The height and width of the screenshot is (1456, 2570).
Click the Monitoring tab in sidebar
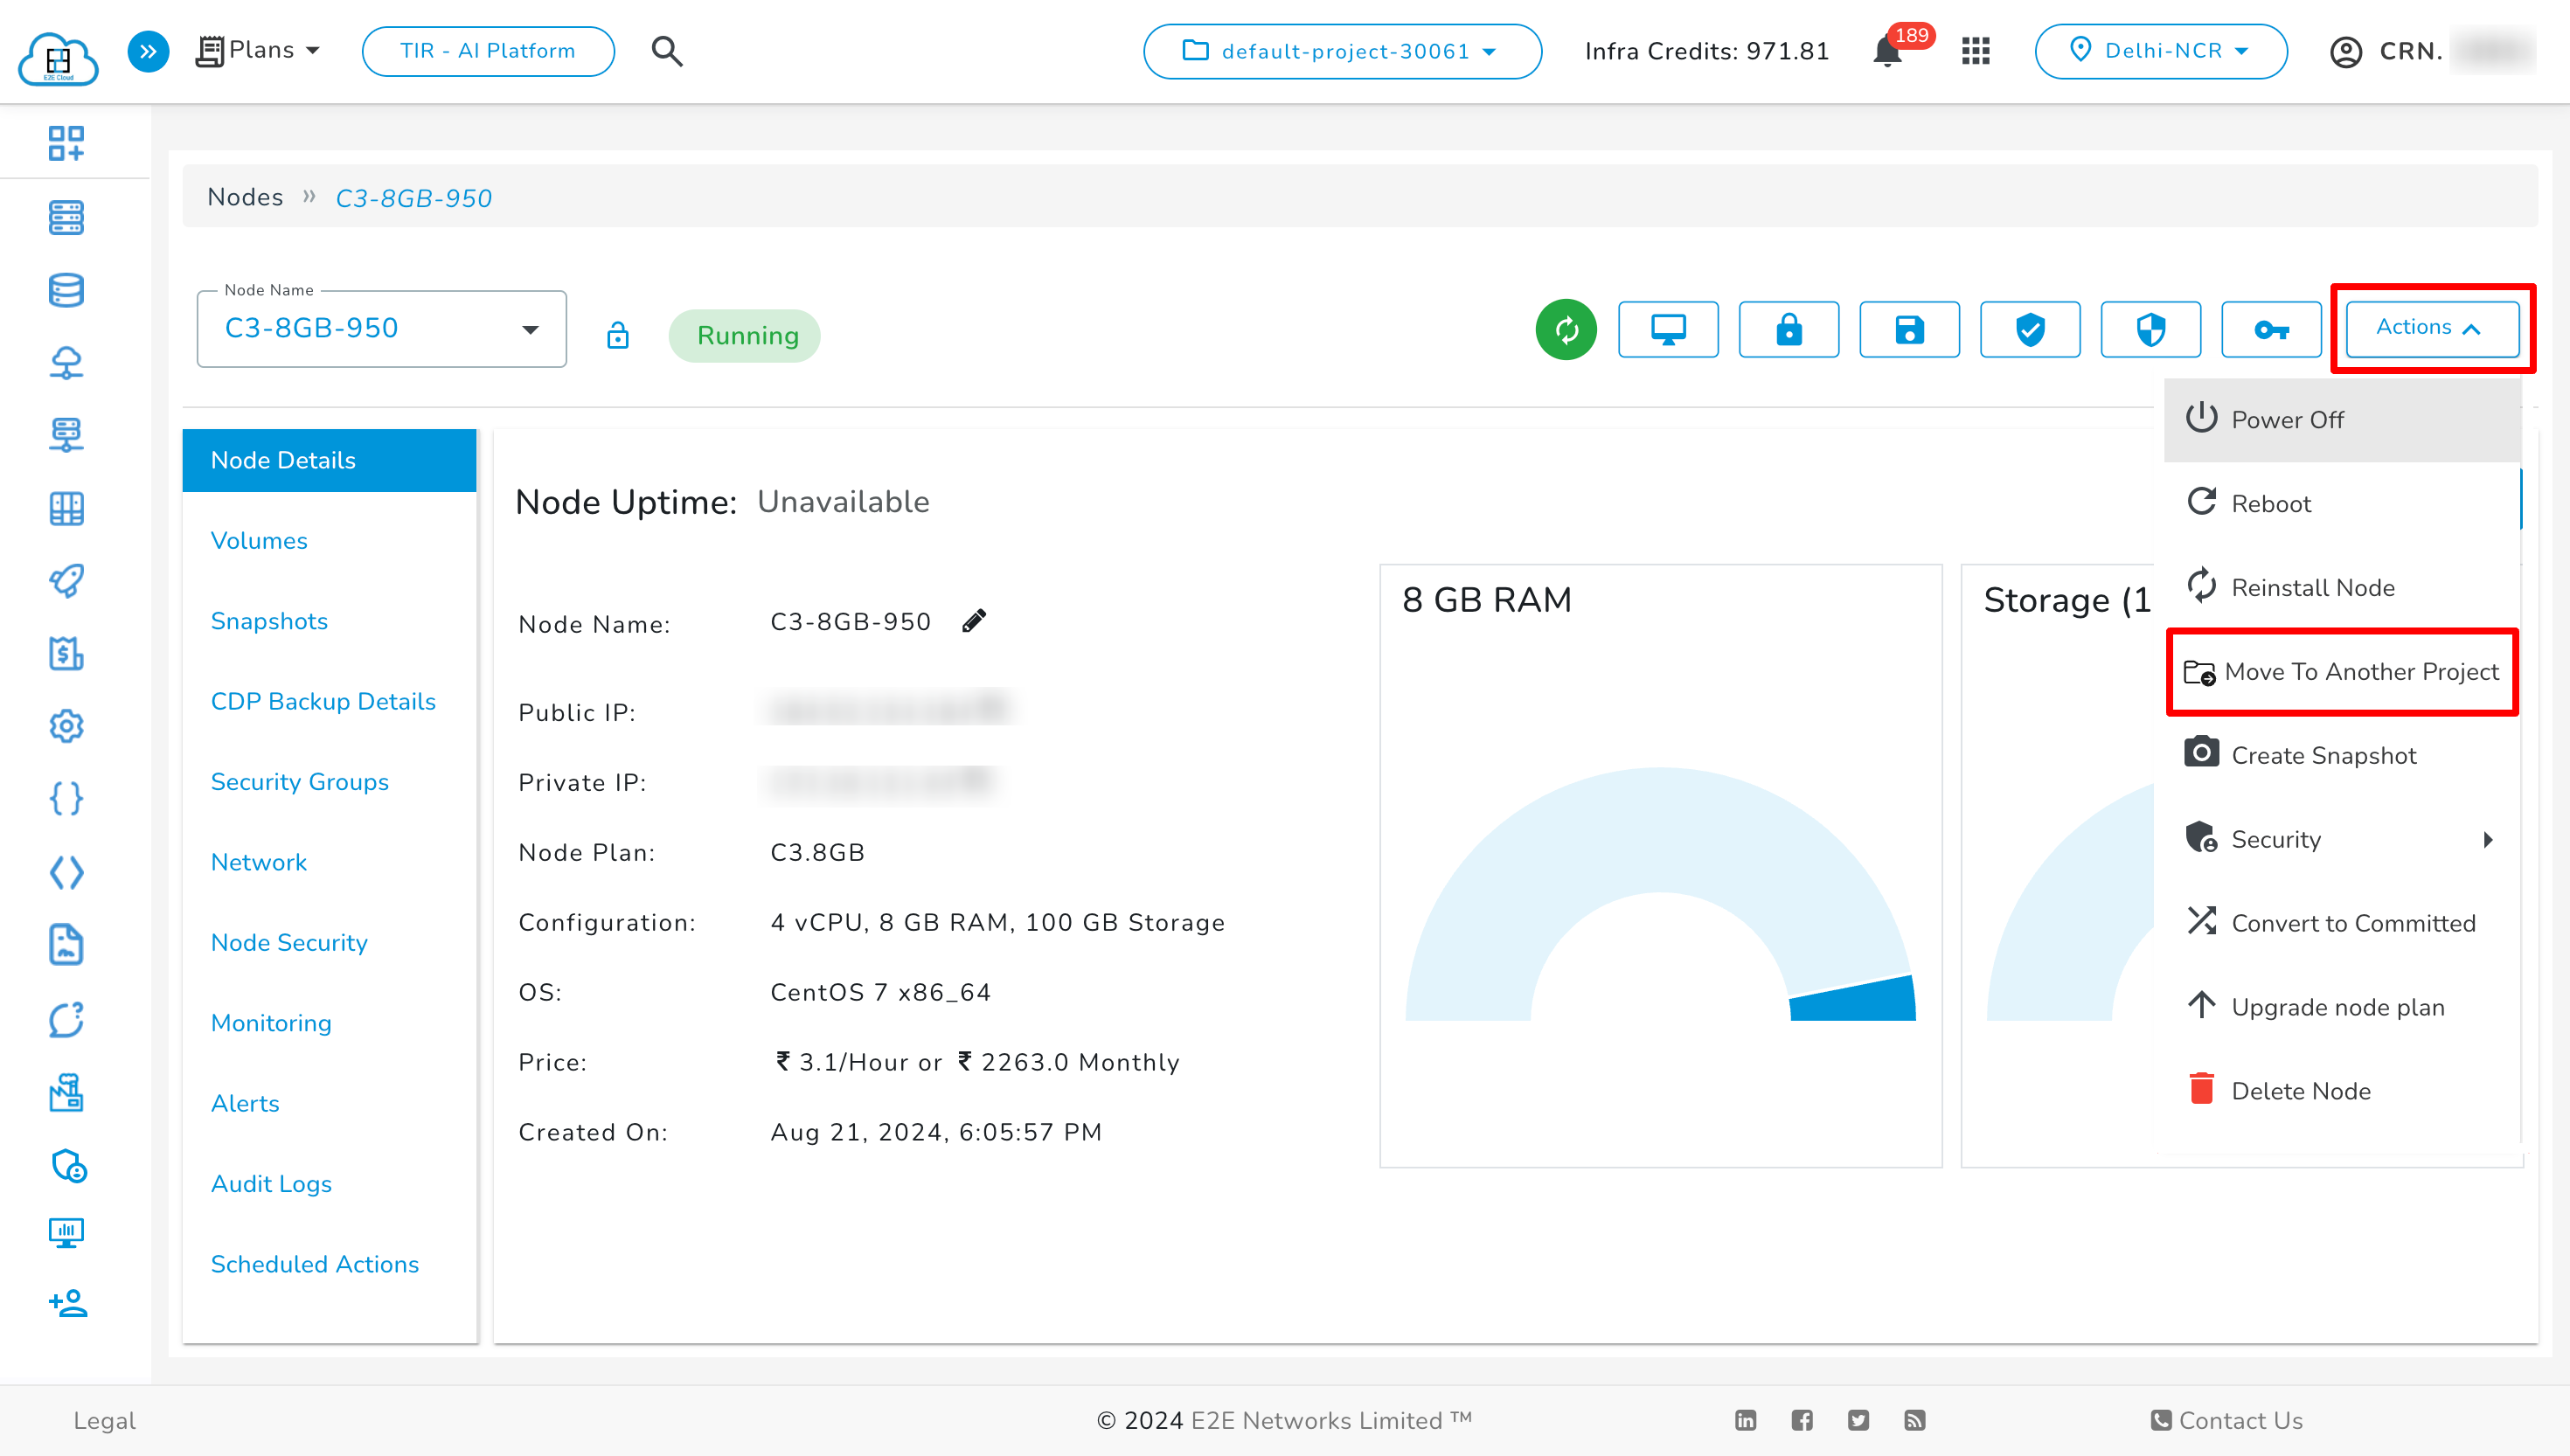270,1022
